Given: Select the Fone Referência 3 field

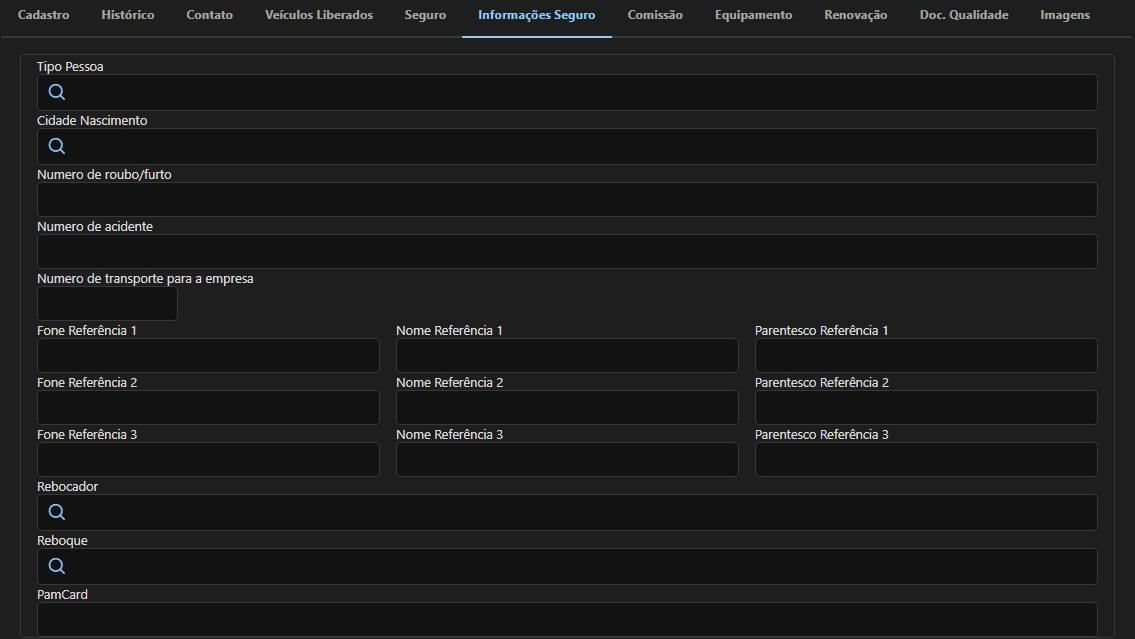Looking at the screenshot, I should tap(208, 460).
